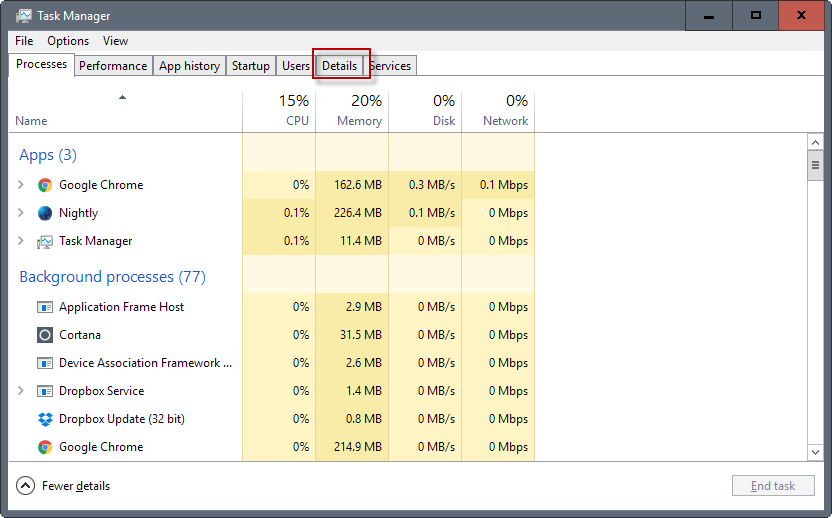Sort by the Disk column header
This screenshot has width=832, height=518.
pyautogui.click(x=426, y=111)
